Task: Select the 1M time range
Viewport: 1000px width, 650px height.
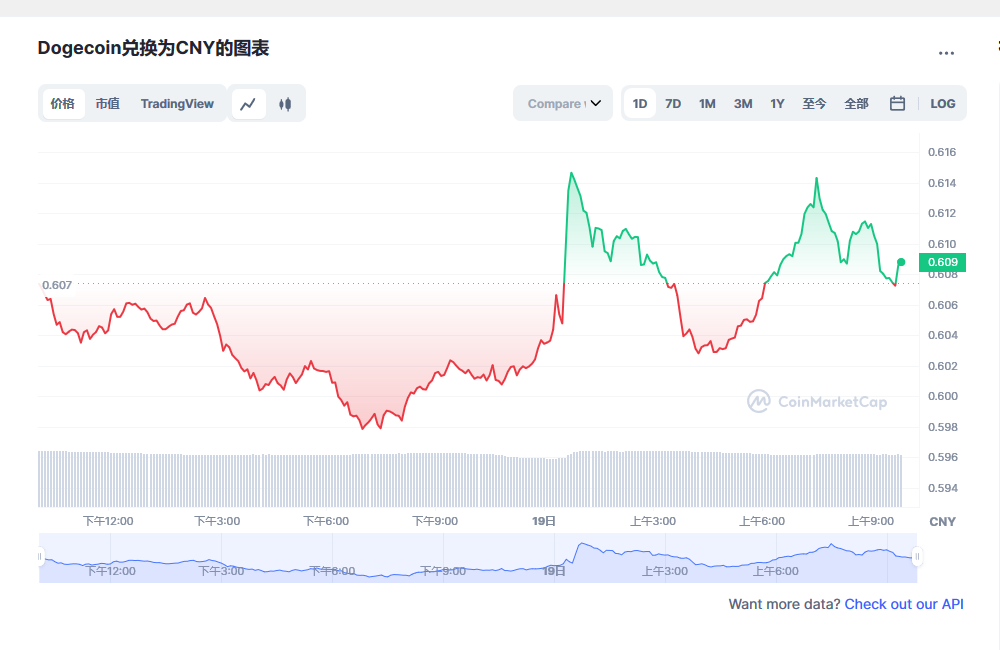Action: [x=707, y=103]
